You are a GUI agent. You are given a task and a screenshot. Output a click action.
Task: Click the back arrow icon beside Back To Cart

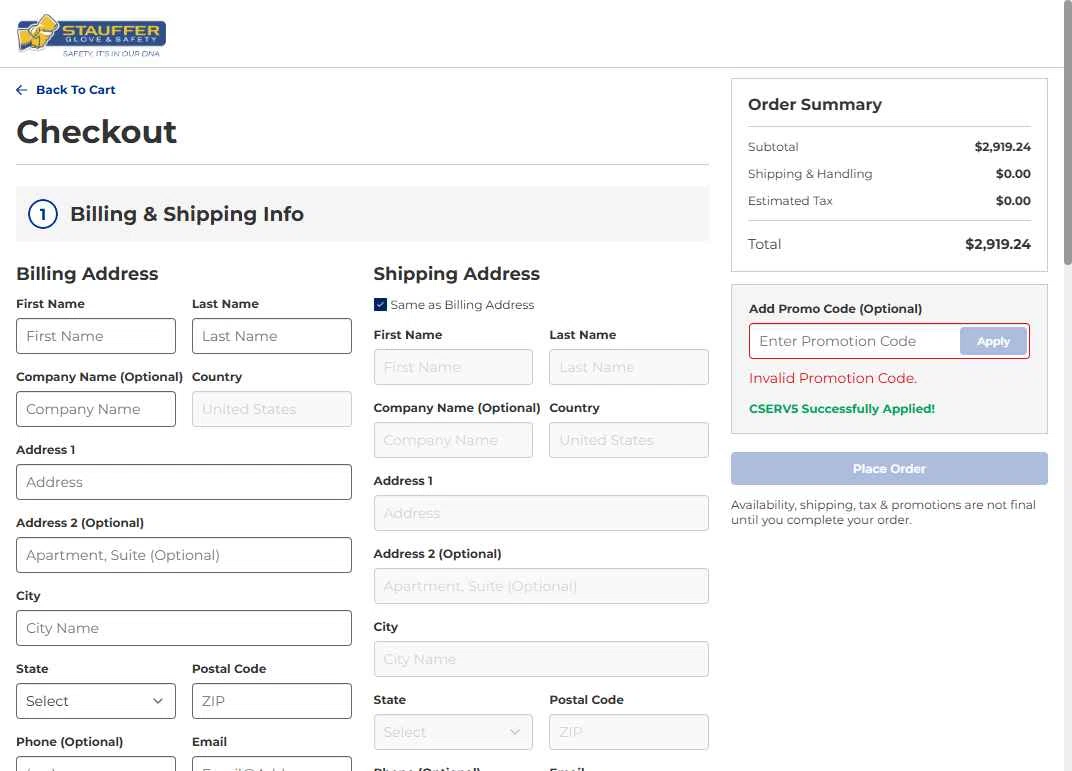(22, 90)
